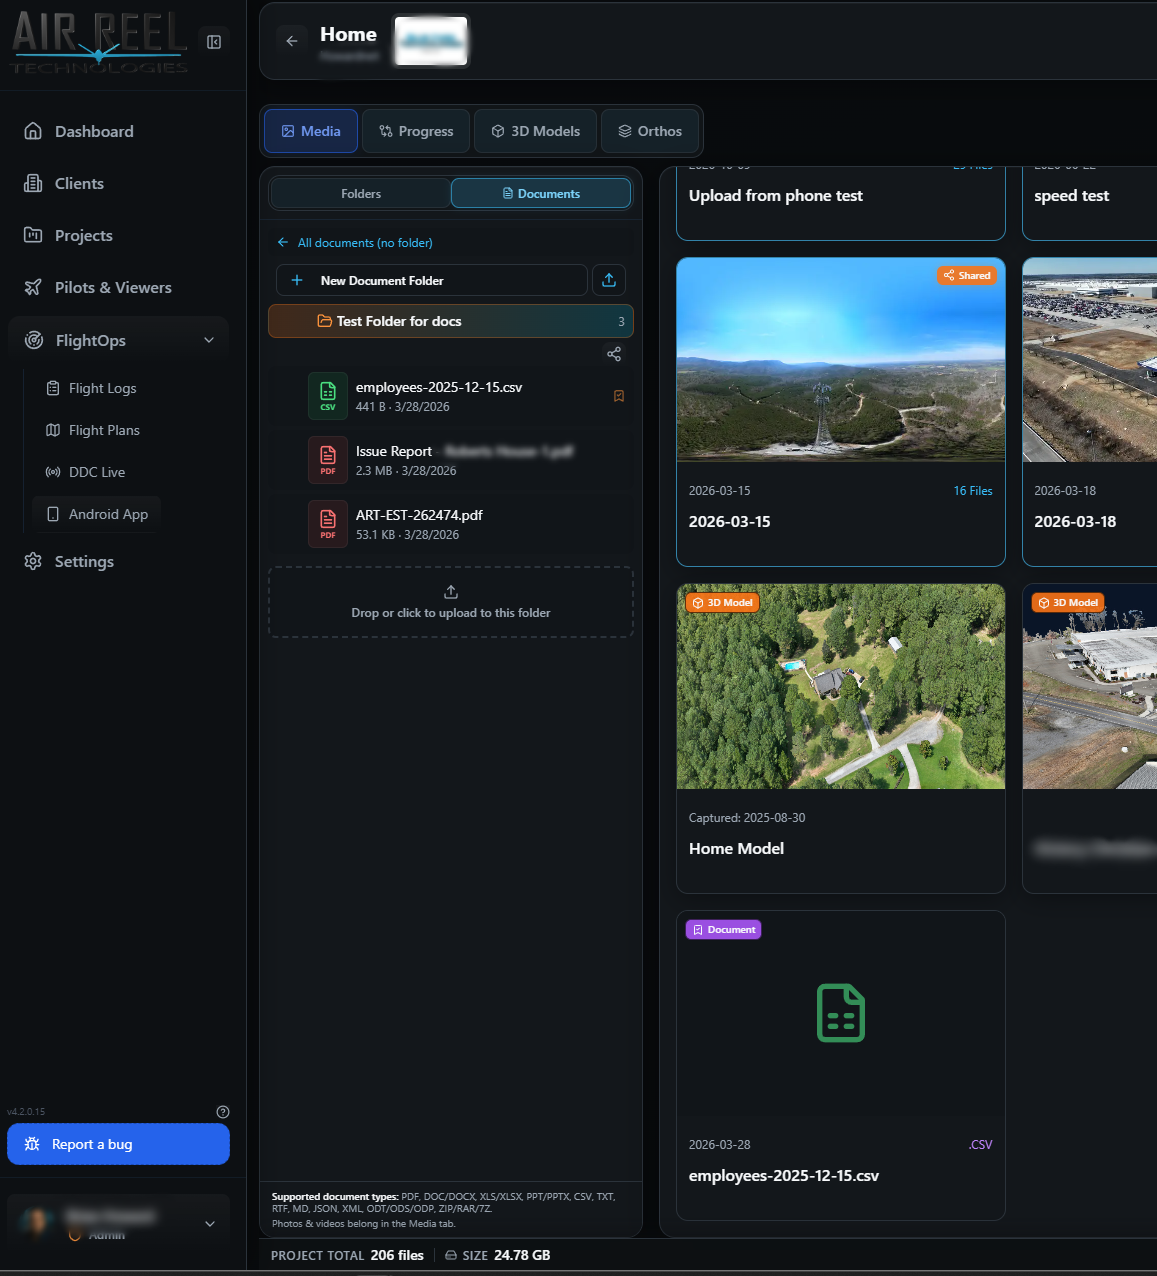
Task: Click the upload icon beside New Document Folder
Action: (x=609, y=280)
